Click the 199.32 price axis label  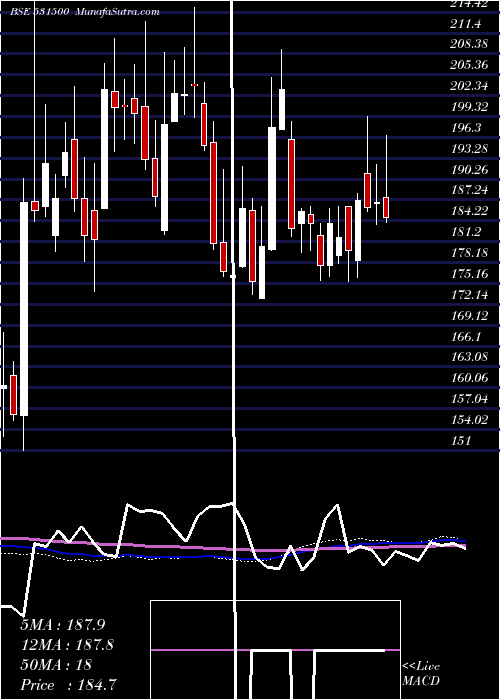click(x=470, y=107)
